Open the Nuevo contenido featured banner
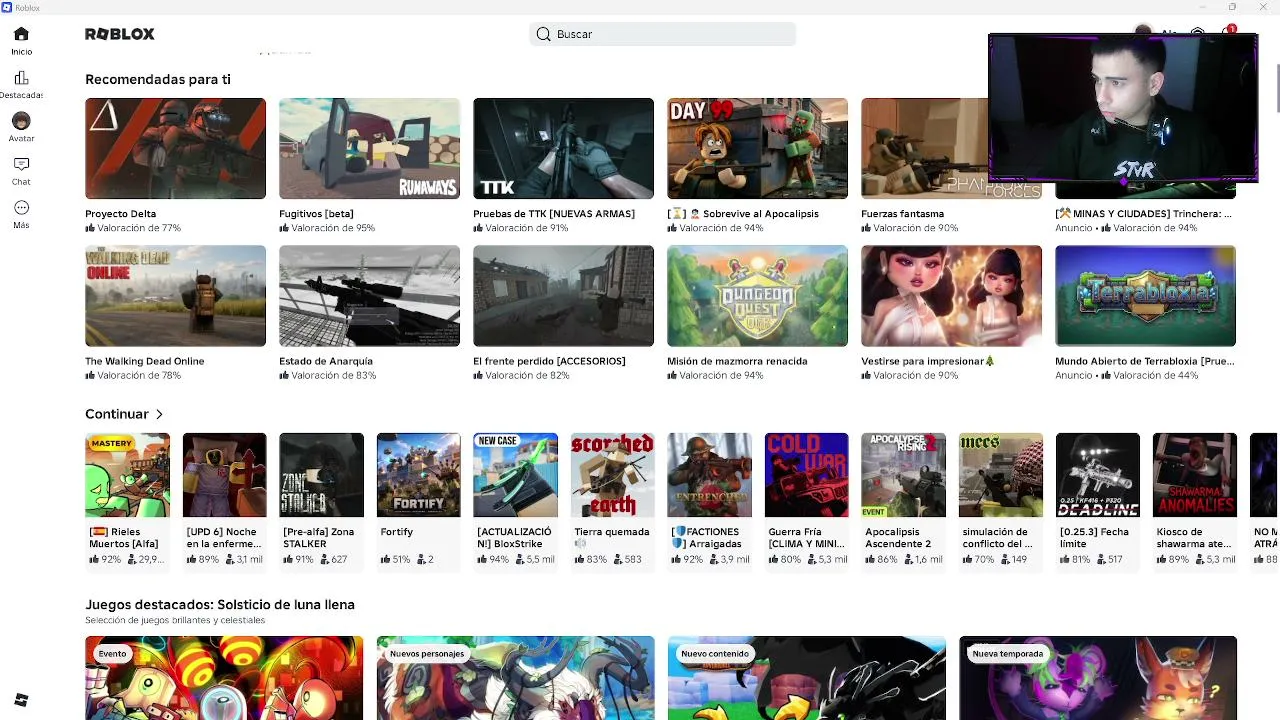 click(806, 678)
